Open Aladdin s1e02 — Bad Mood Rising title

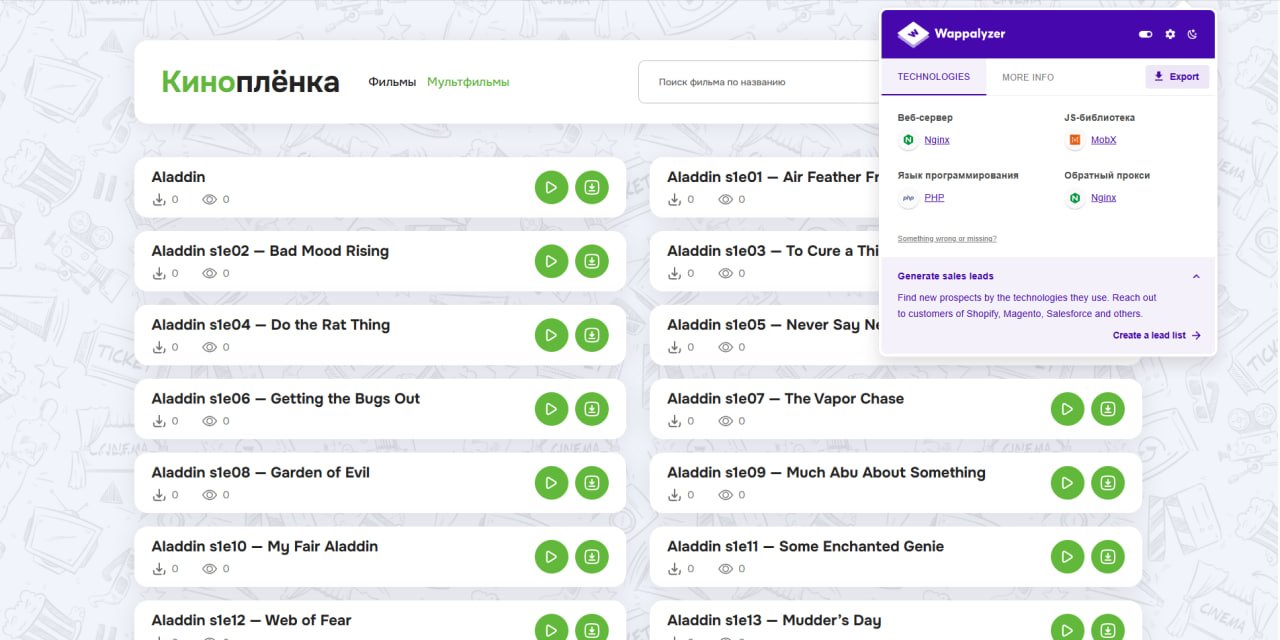click(270, 251)
